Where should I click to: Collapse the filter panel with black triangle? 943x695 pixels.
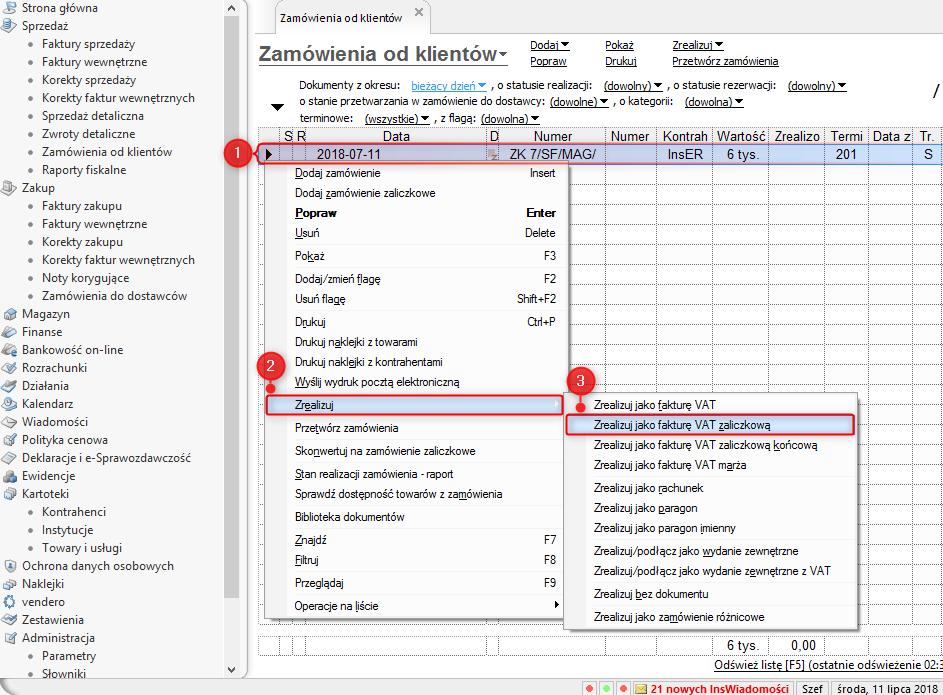coord(277,107)
